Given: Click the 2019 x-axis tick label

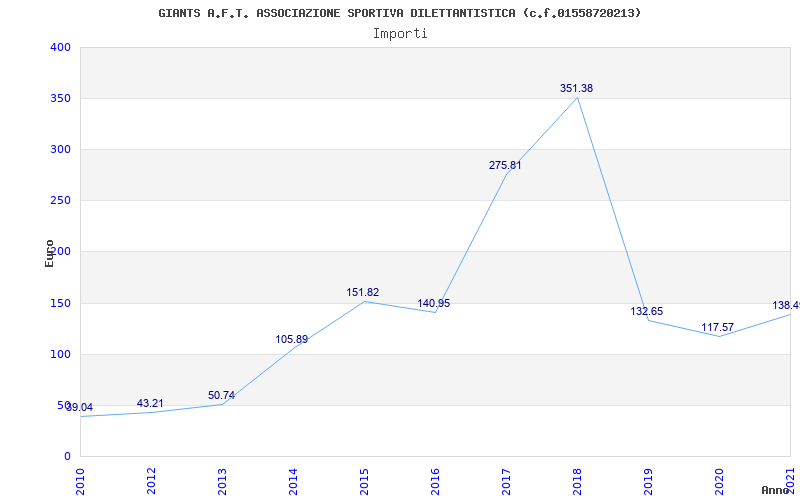Looking at the screenshot, I should [x=648, y=480].
